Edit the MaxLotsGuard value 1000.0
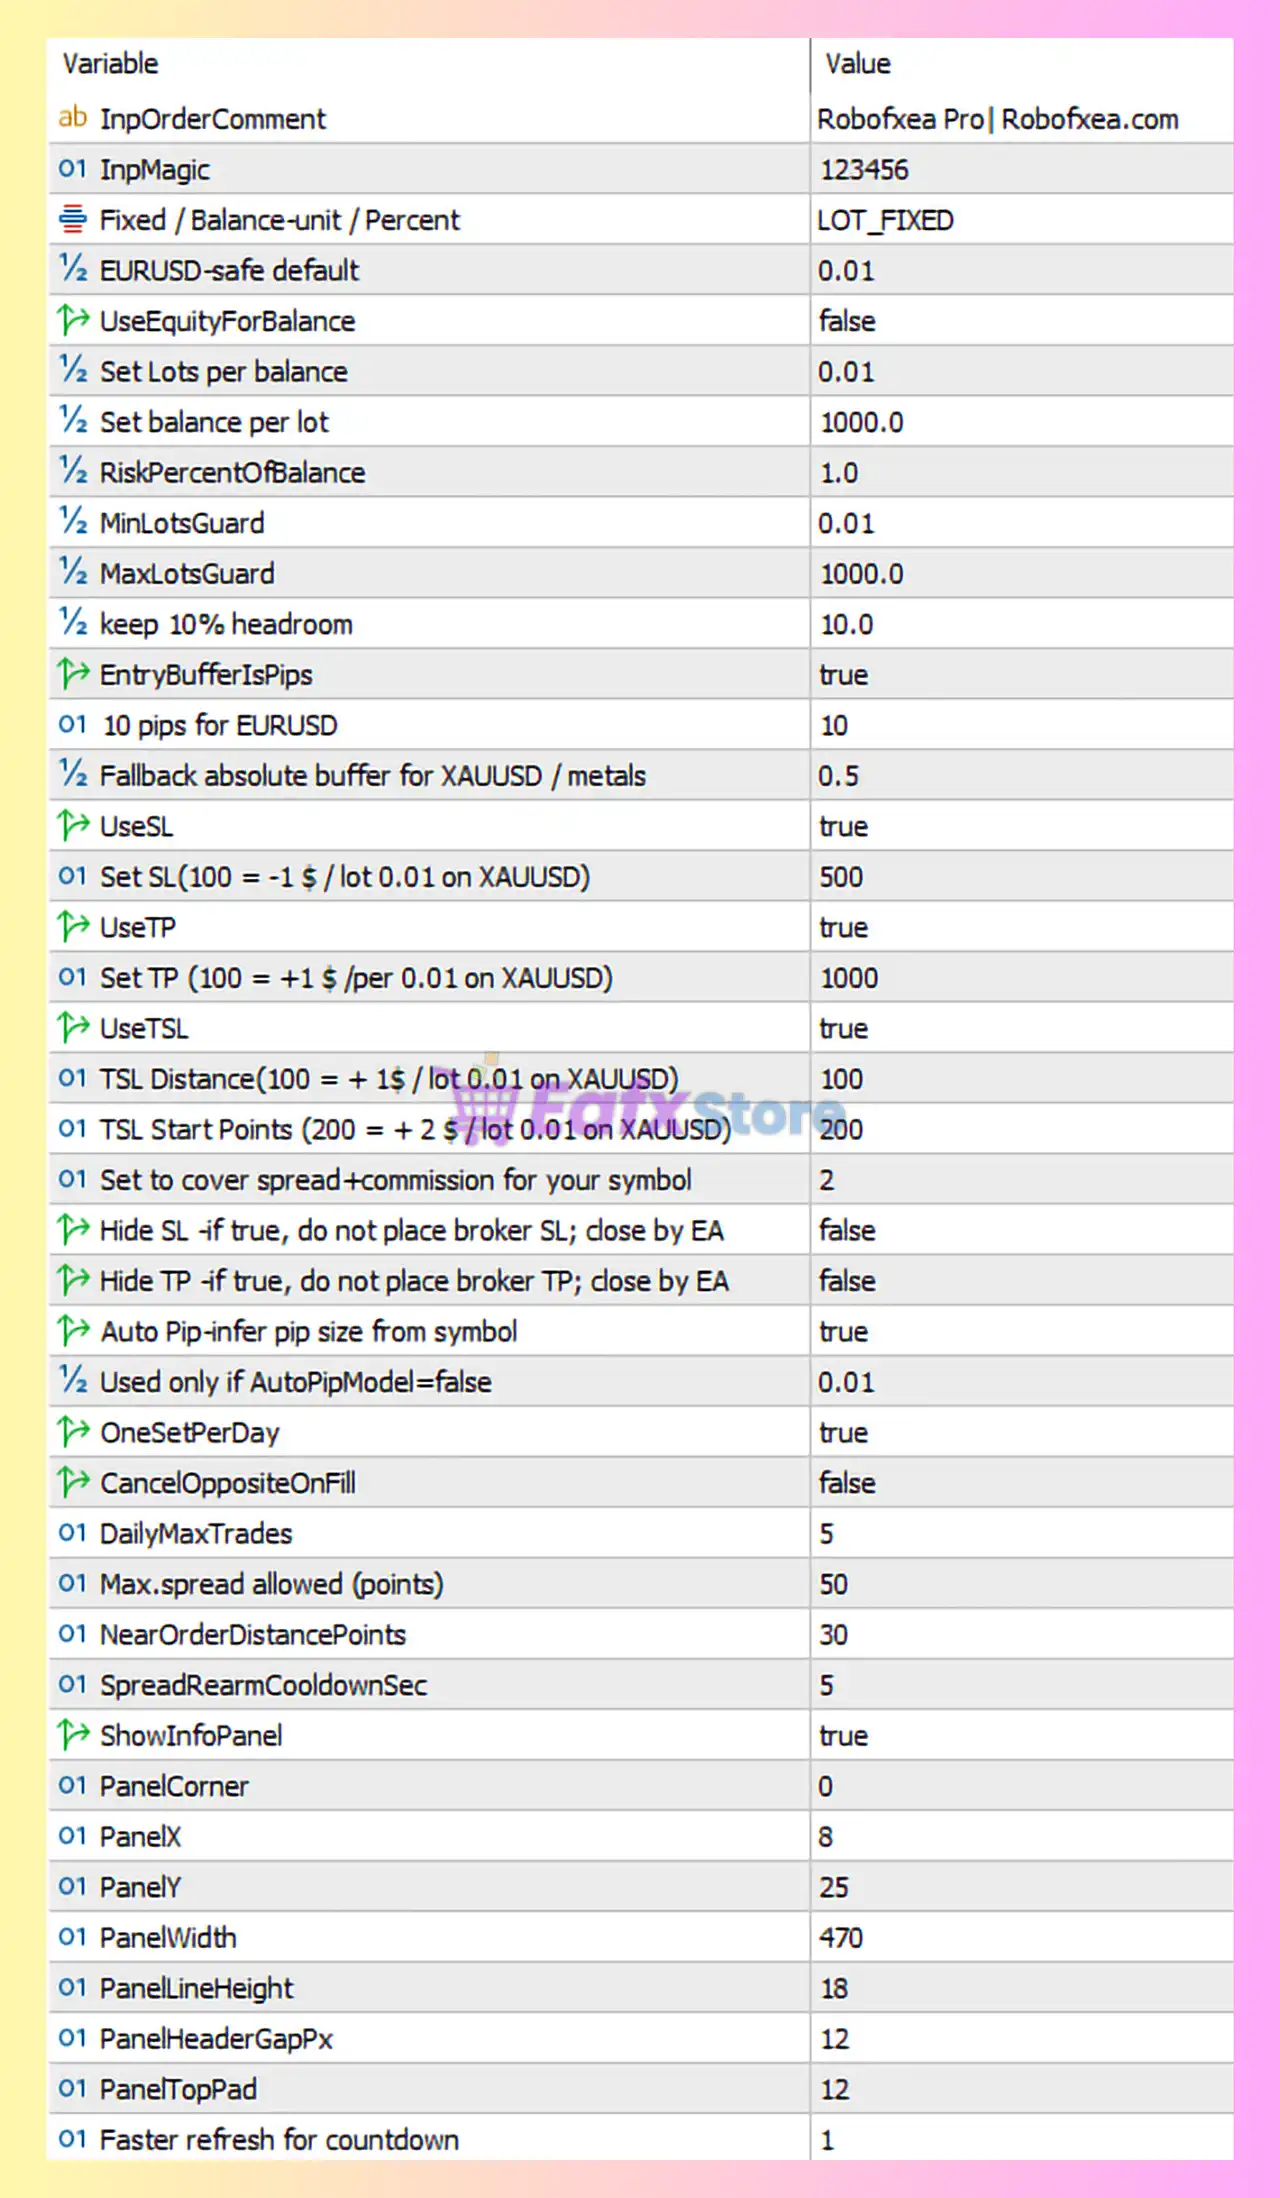1280x2198 pixels. pos(861,574)
